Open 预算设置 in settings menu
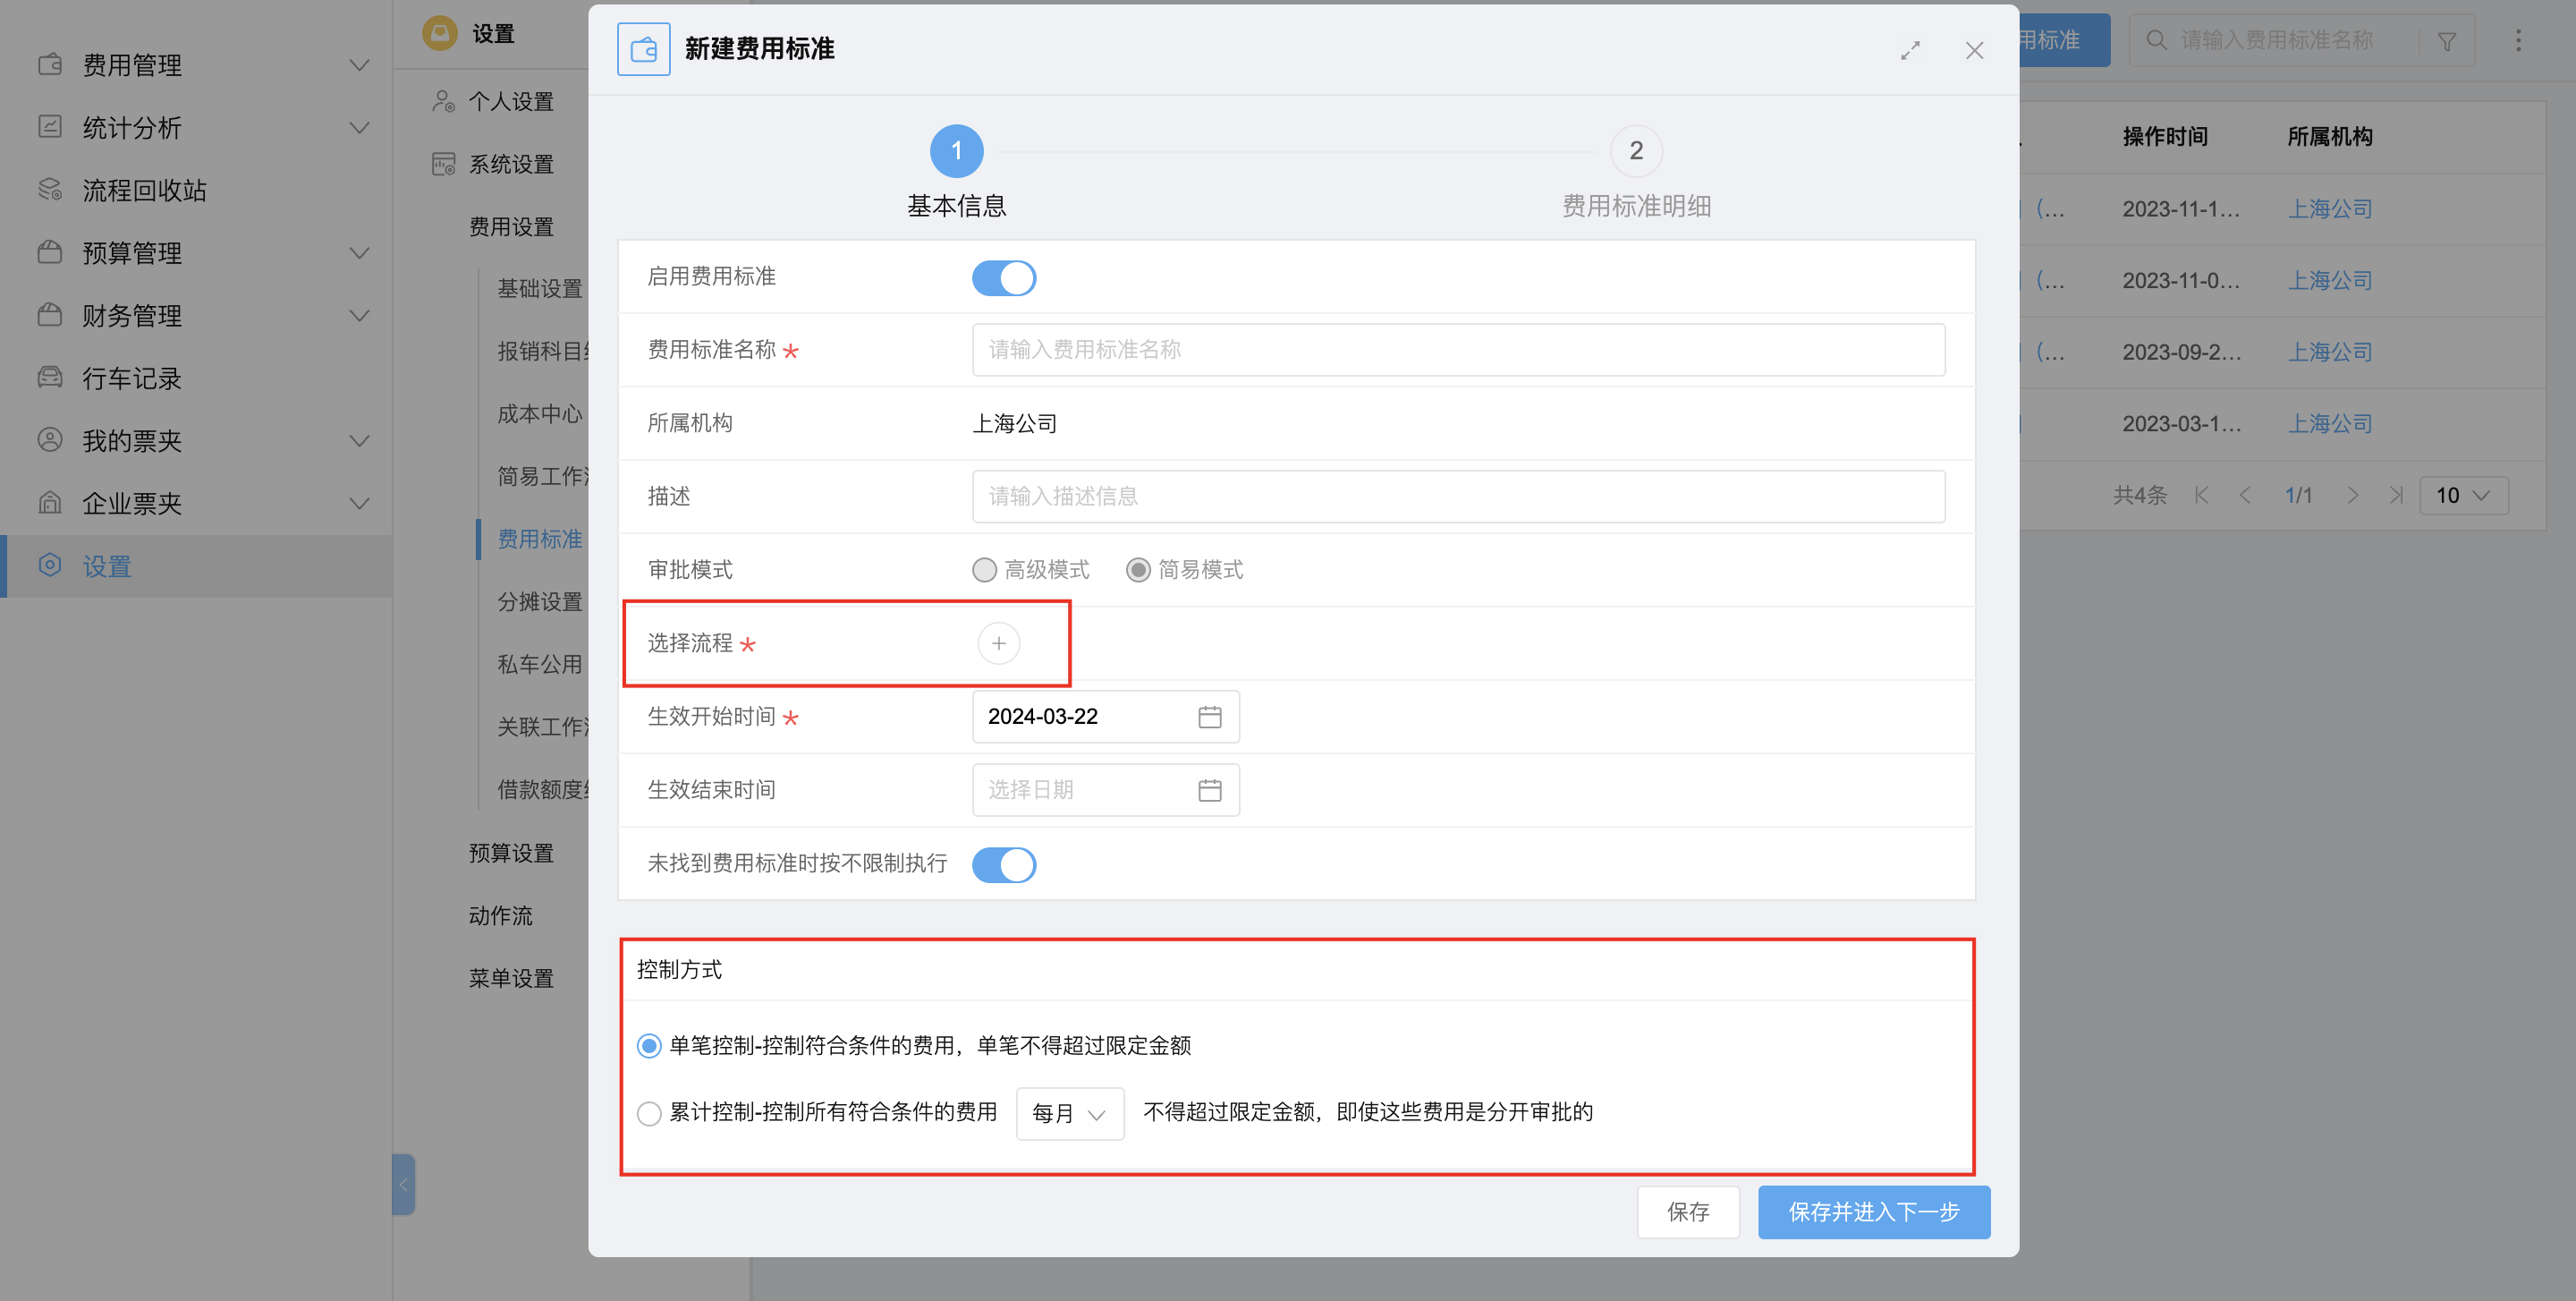2576x1301 pixels. 511,853
